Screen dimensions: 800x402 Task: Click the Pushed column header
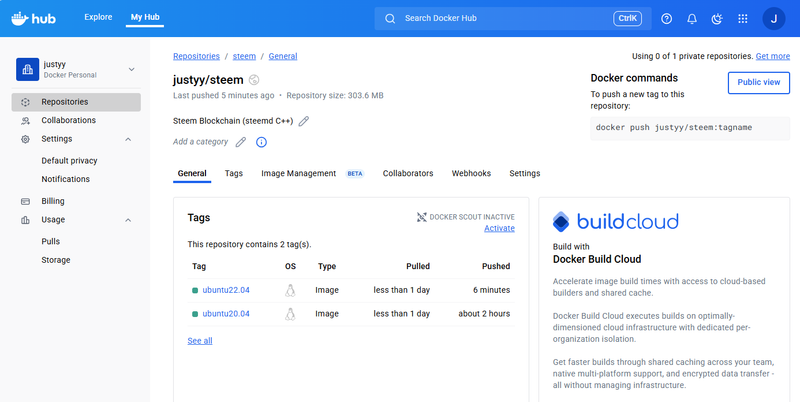[496, 266]
